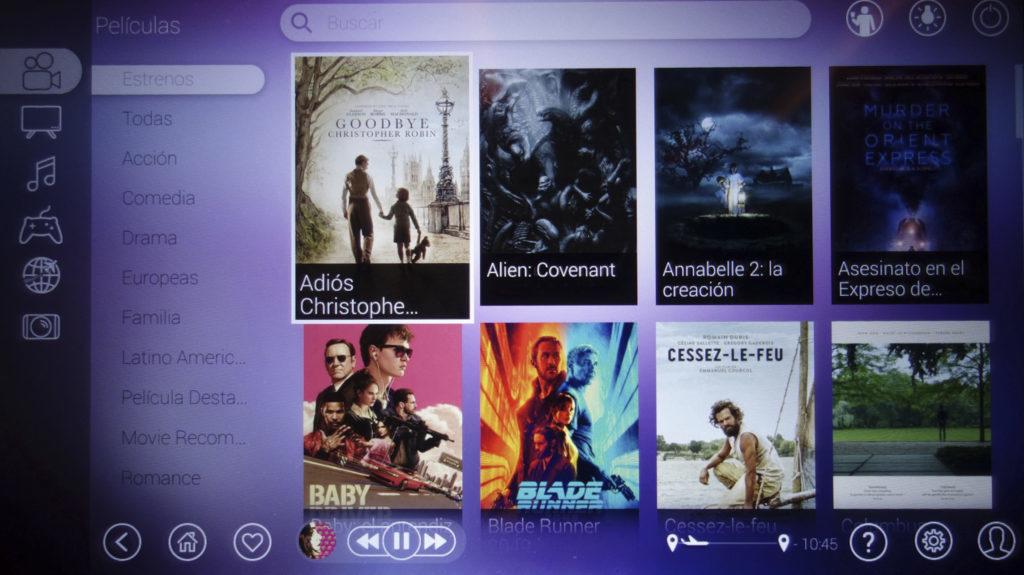Screen dimensions: 1024x575
Task: Select the Acción category
Action: pos(150,159)
